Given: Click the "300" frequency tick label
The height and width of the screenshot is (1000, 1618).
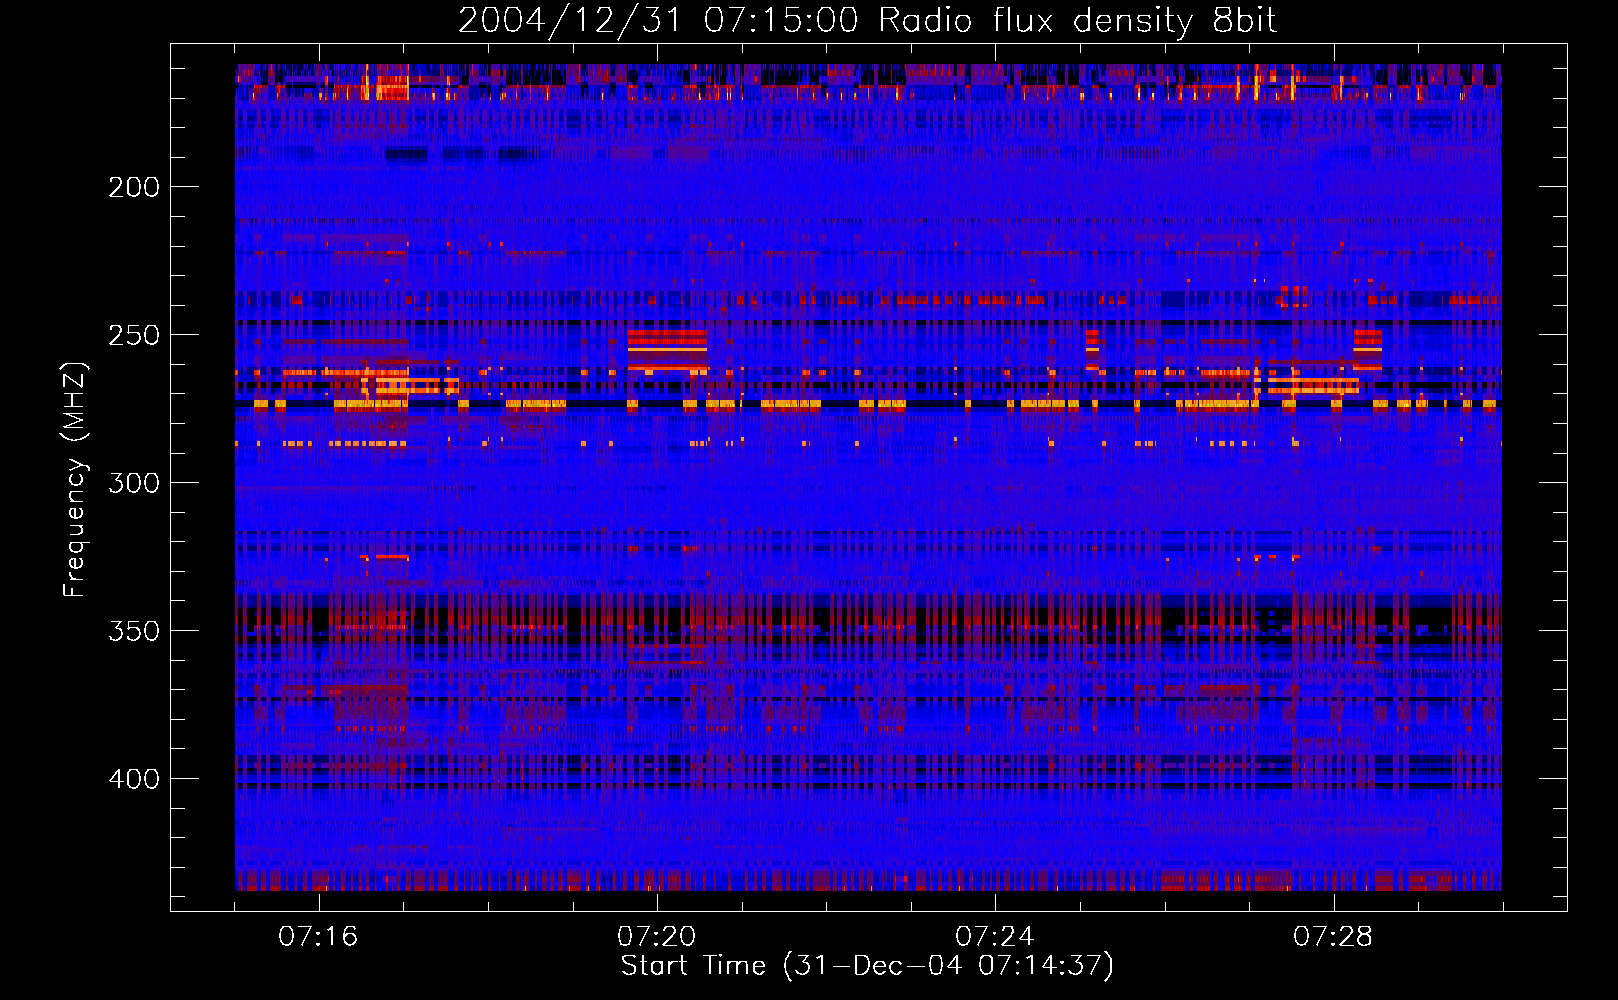Looking at the screenshot, I should (134, 483).
